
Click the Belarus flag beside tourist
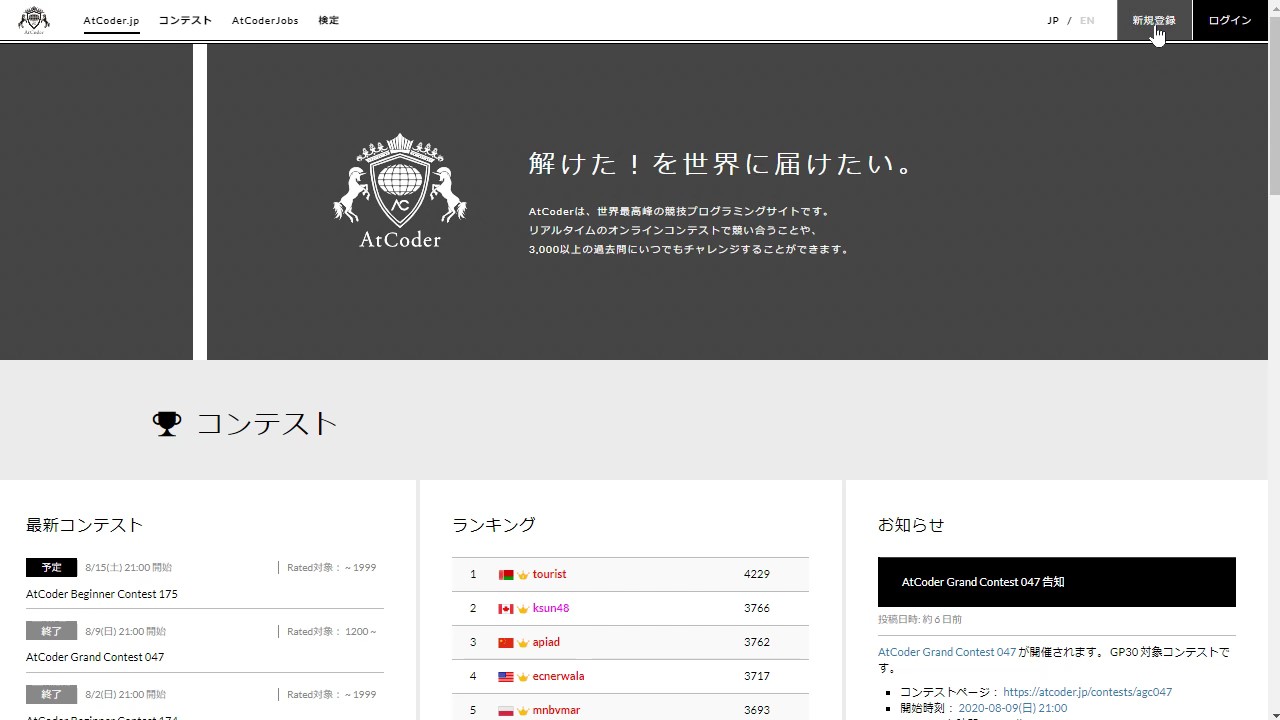coord(505,574)
